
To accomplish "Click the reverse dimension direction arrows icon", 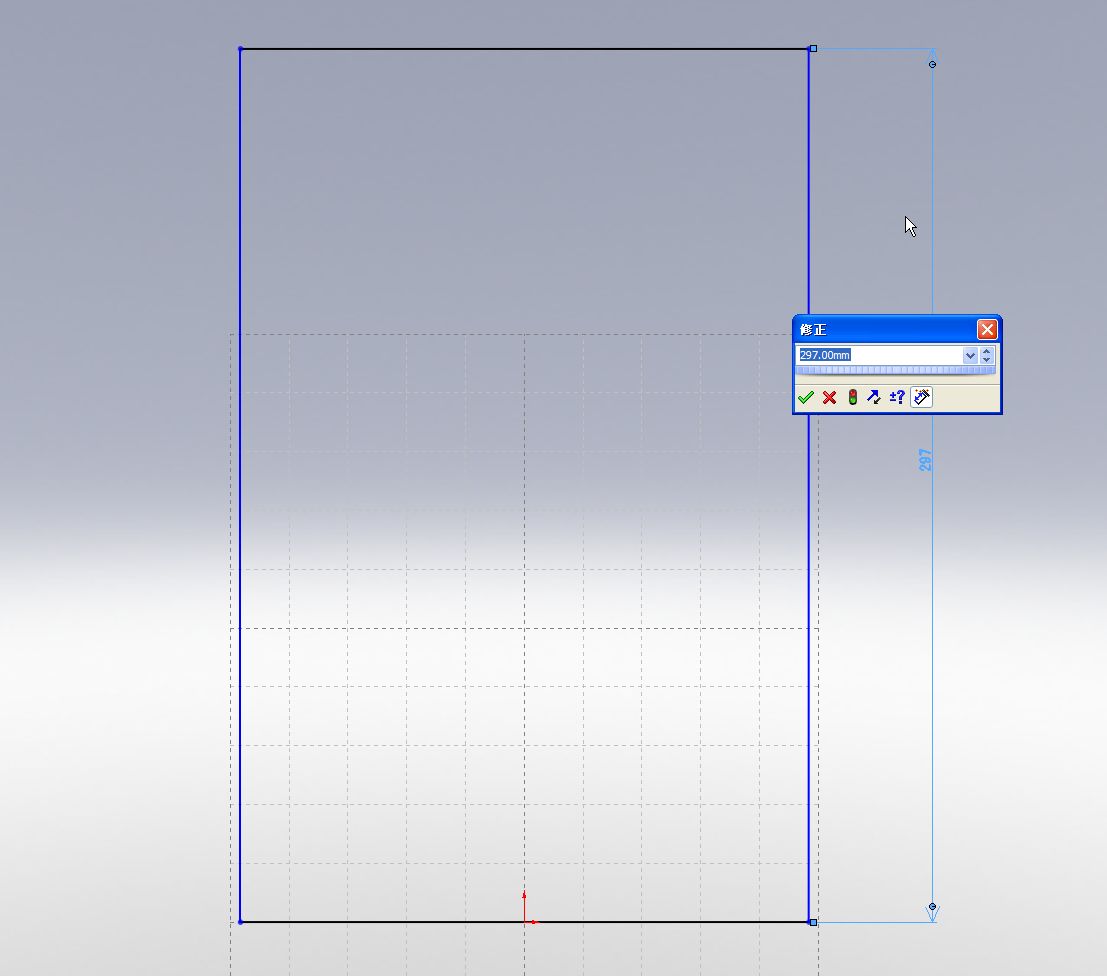I will point(874,397).
